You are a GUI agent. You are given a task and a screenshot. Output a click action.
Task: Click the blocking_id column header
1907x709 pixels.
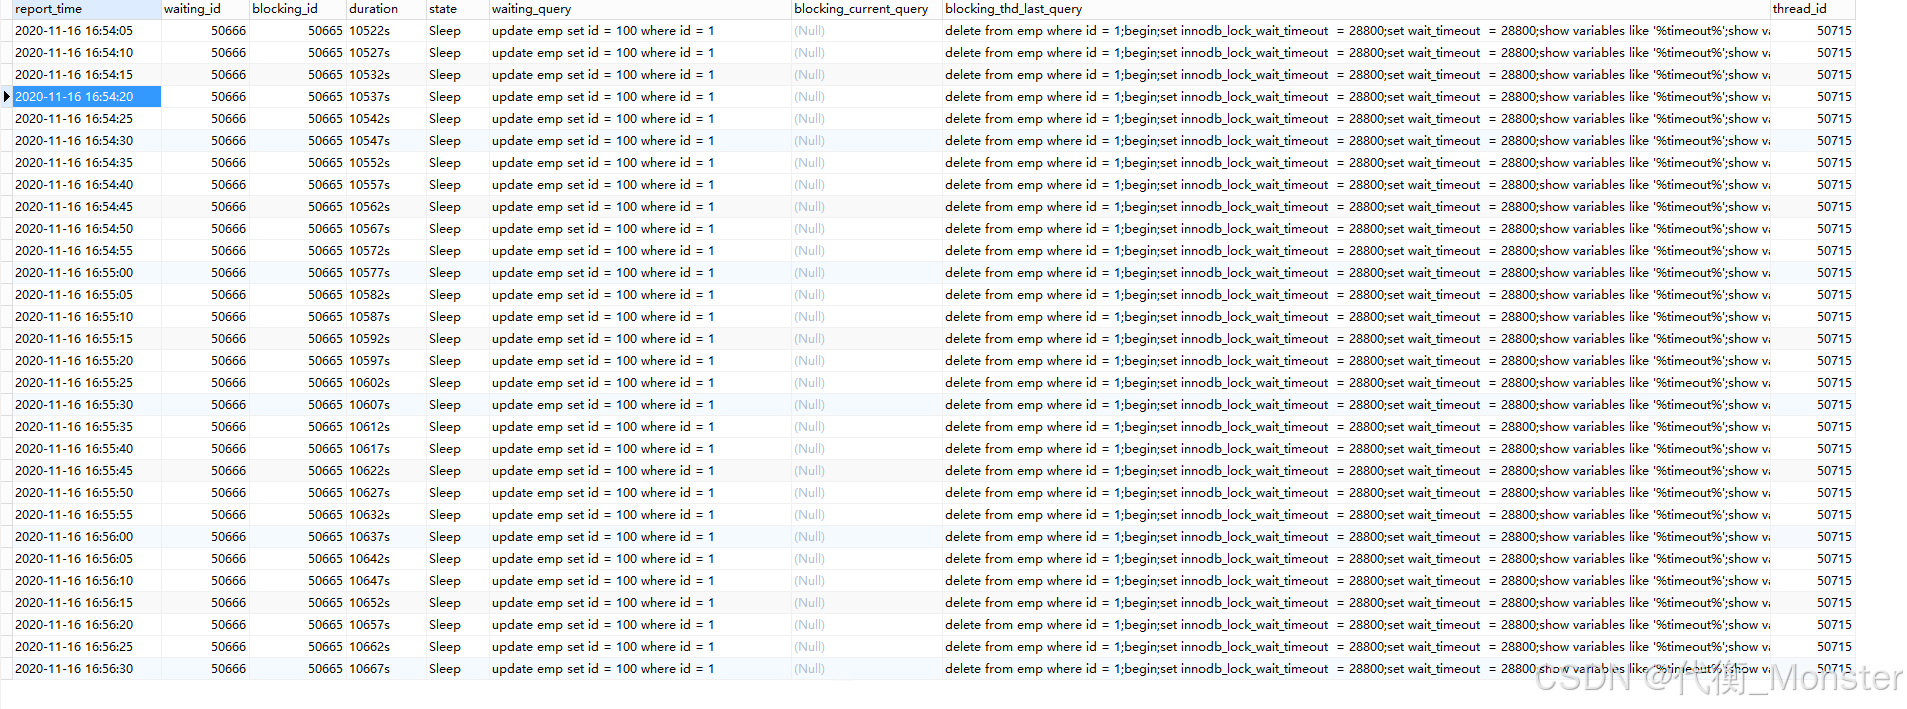point(297,9)
